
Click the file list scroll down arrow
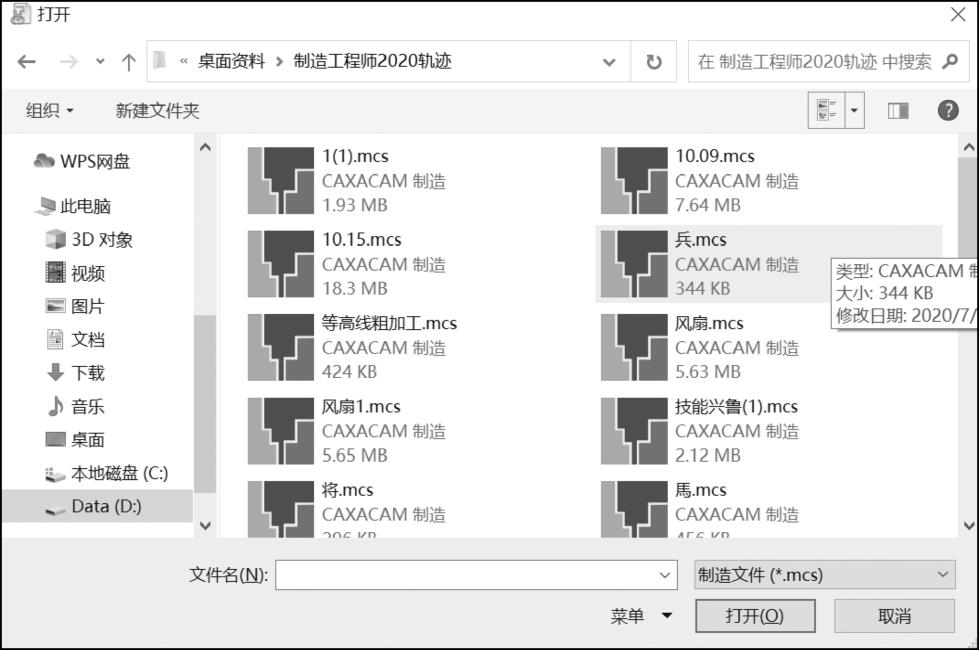click(969, 526)
